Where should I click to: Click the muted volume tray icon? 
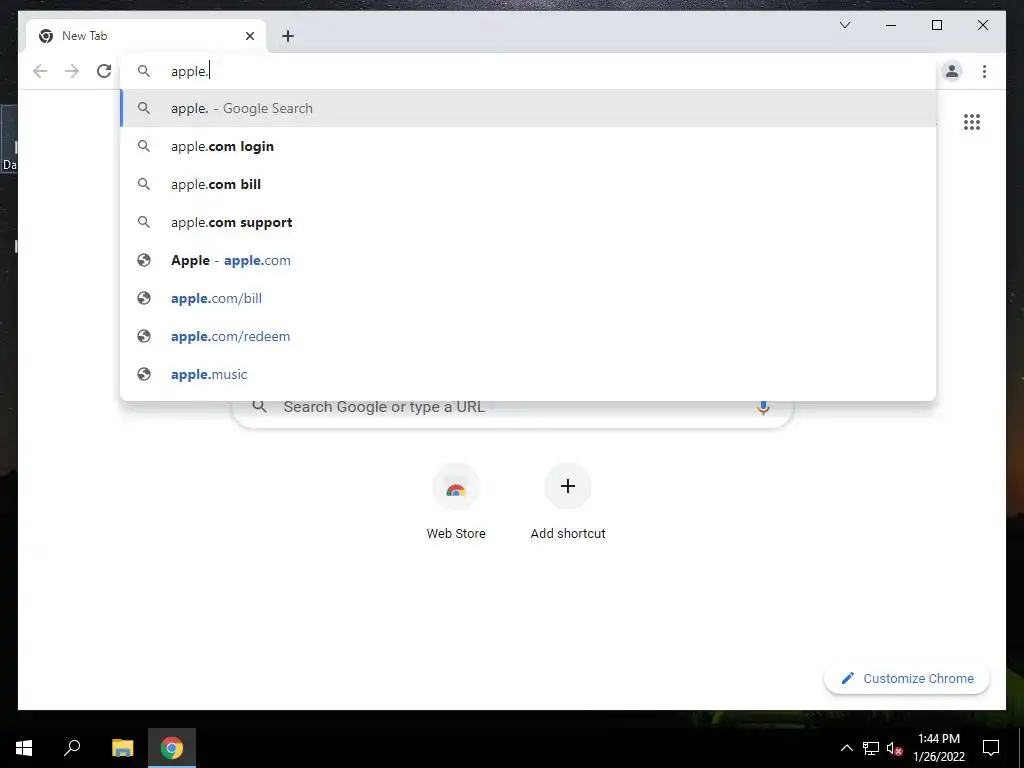[x=894, y=748]
